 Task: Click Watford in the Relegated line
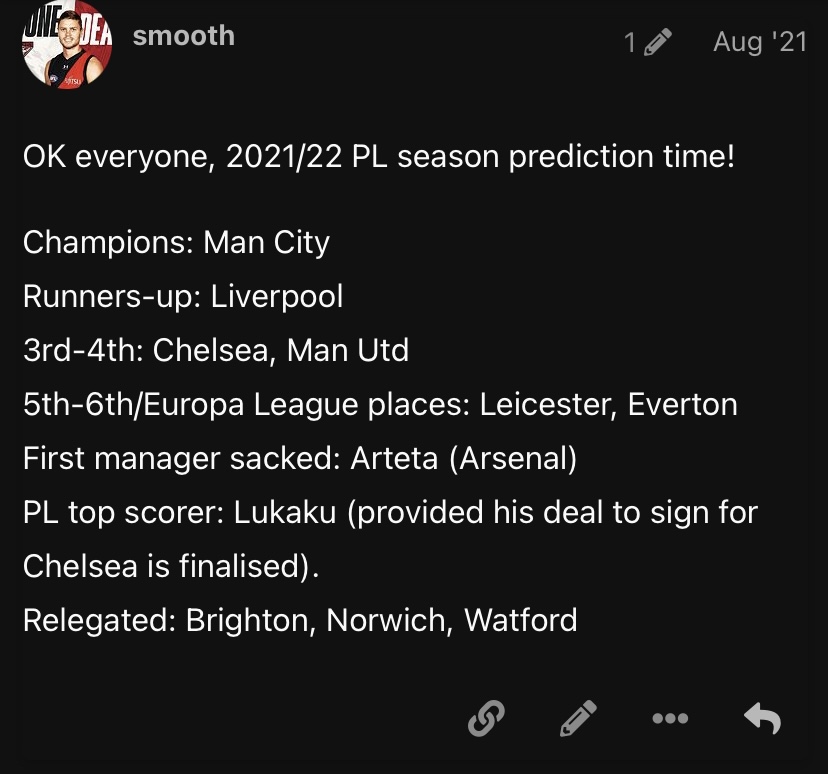pos(521,620)
